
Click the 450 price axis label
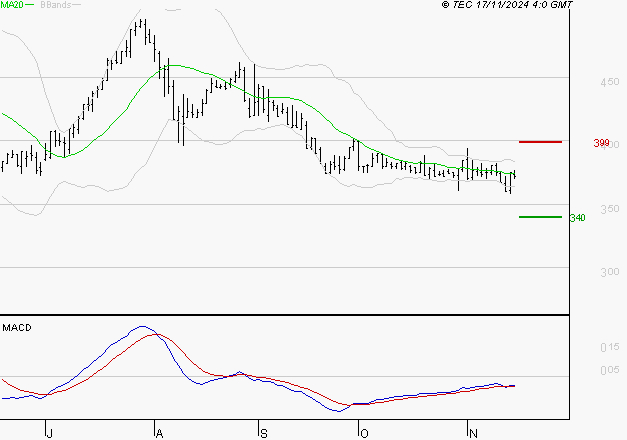(610, 82)
